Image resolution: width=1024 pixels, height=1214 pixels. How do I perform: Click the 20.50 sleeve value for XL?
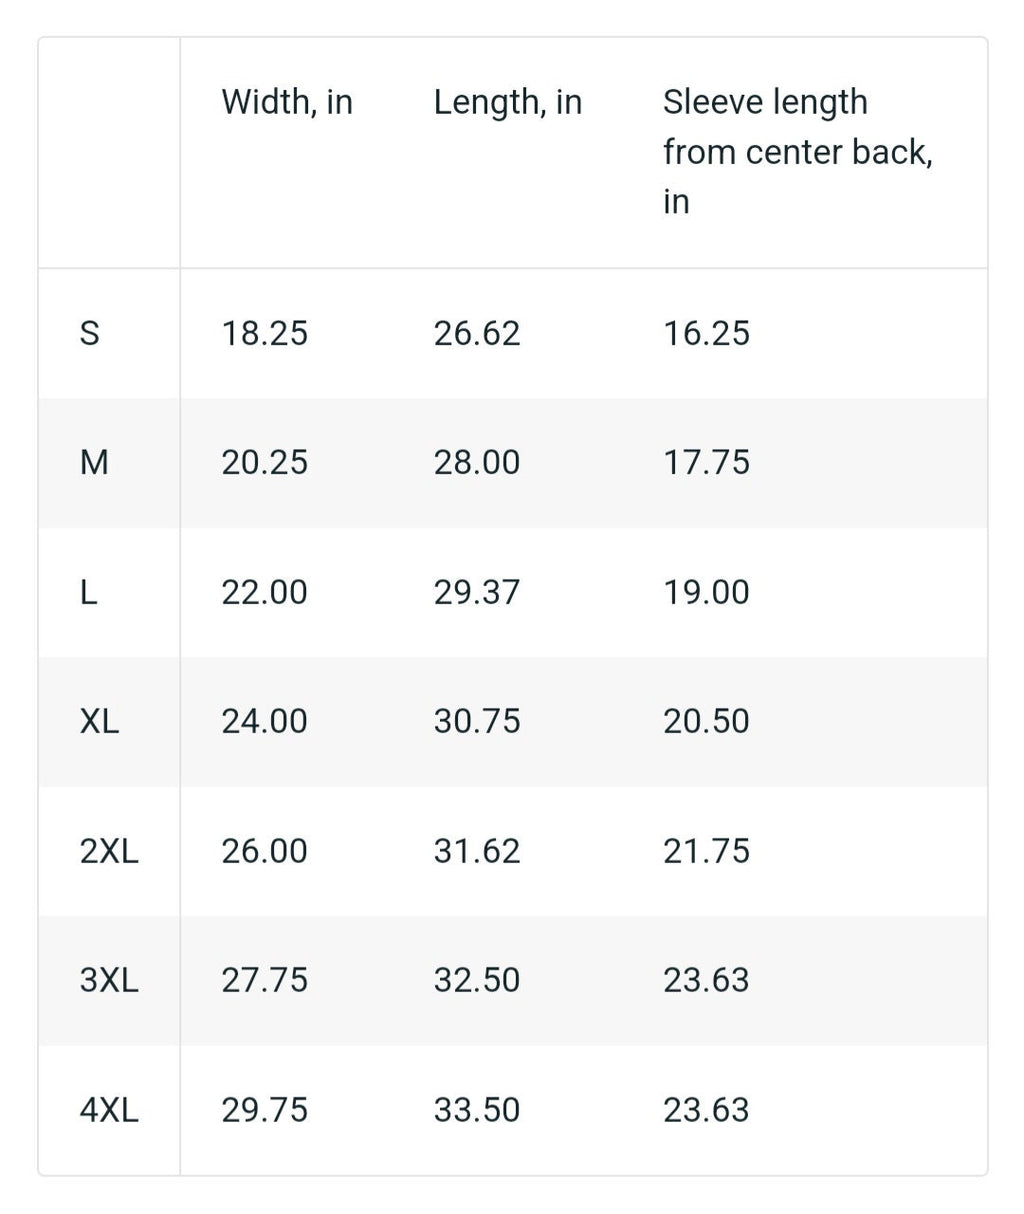click(706, 721)
